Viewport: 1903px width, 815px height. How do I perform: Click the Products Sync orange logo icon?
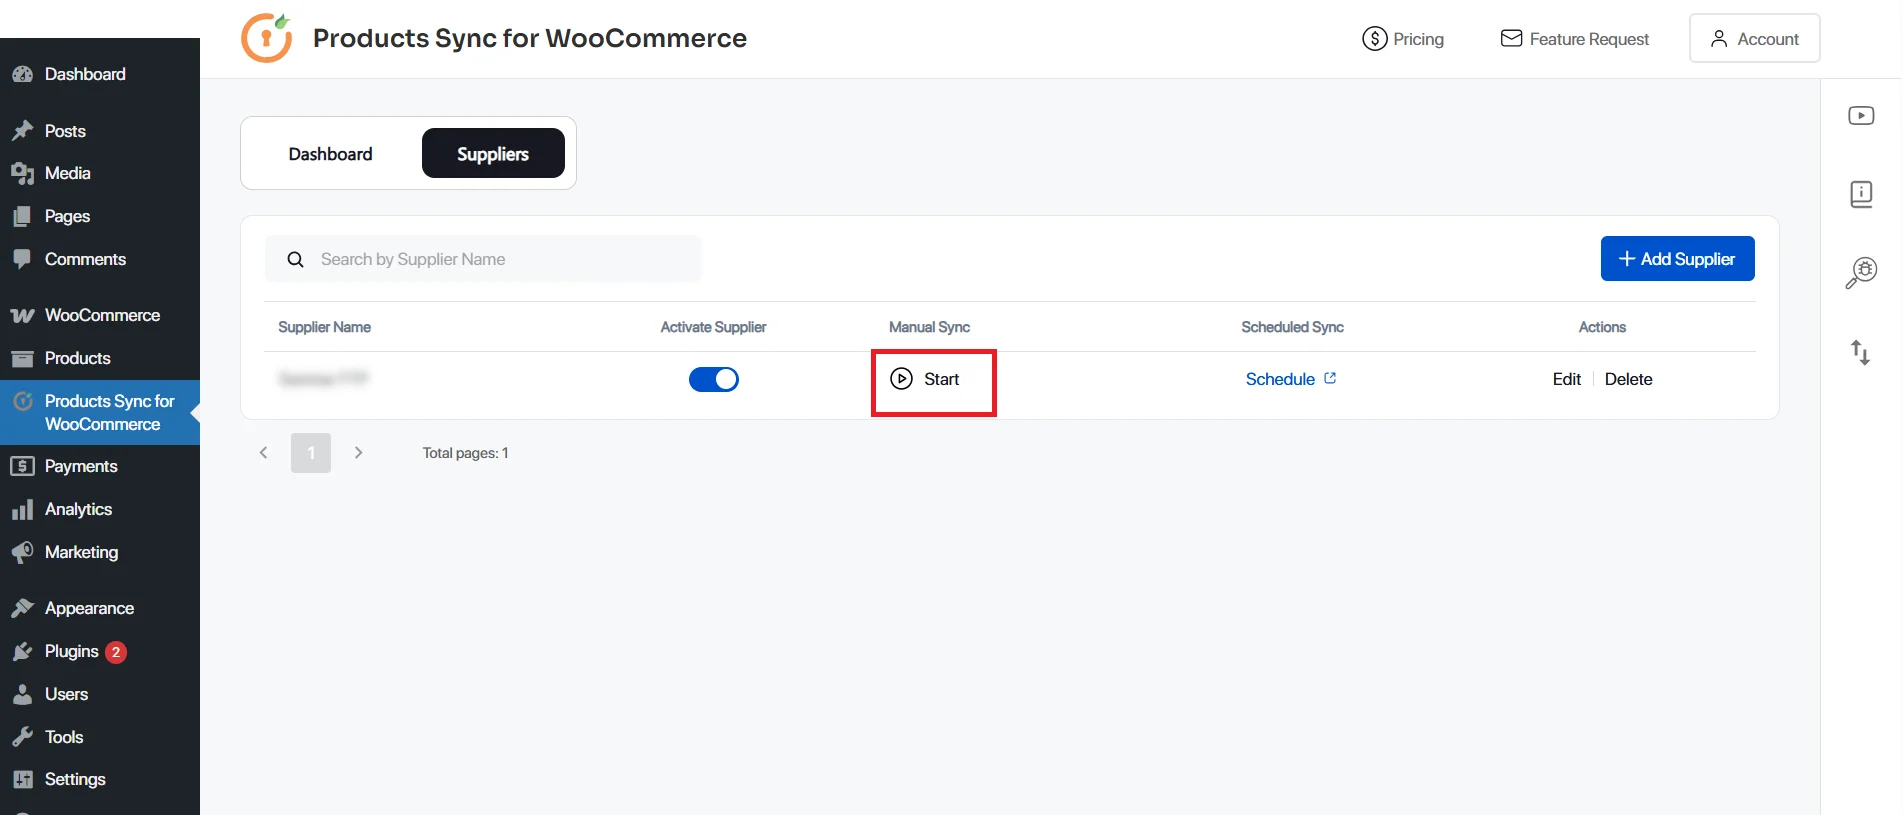267,38
